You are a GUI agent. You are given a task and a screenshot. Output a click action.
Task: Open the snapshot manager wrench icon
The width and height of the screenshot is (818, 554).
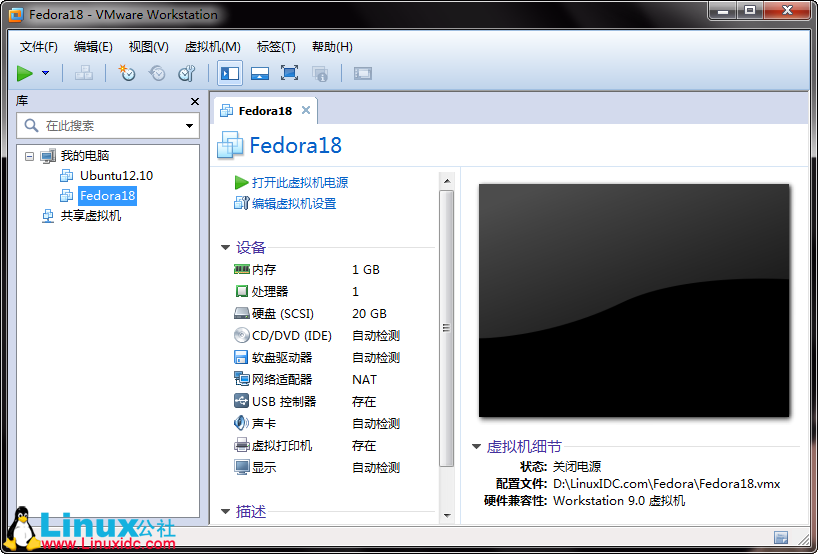186,74
